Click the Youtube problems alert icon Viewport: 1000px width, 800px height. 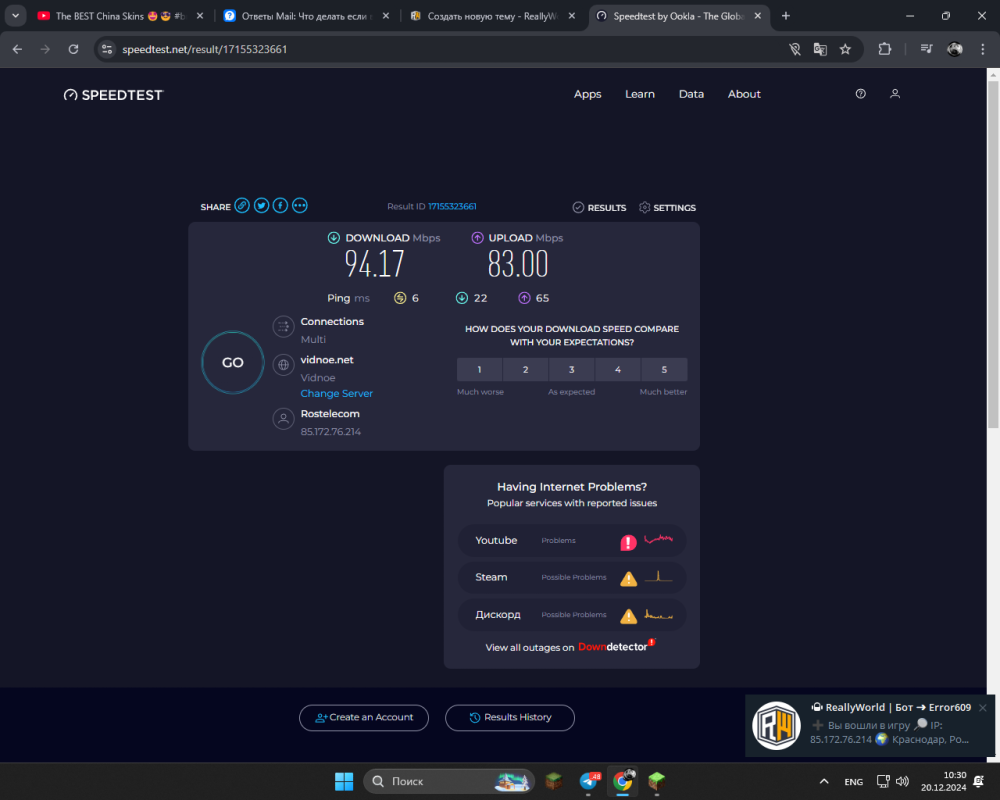click(x=628, y=542)
